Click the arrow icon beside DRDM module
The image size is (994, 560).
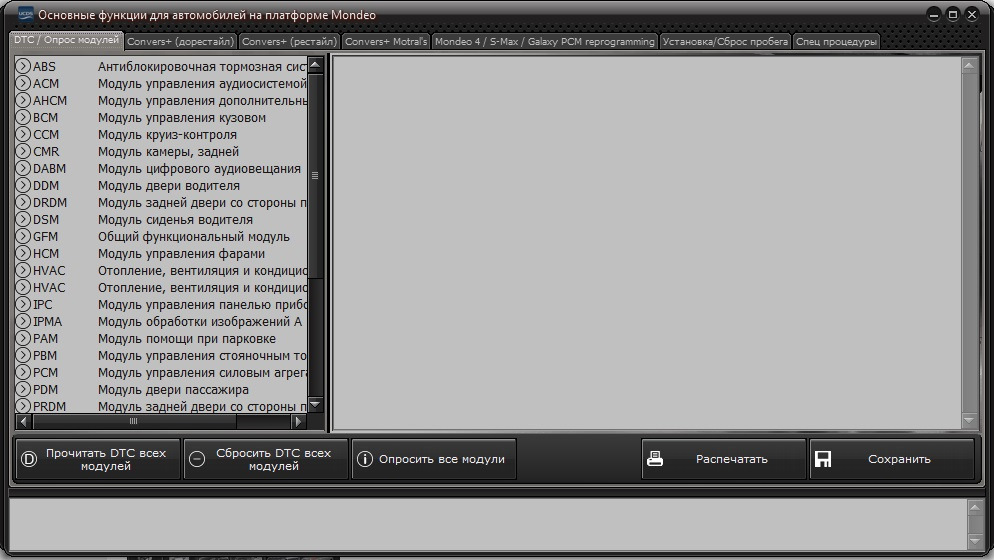pos(23,202)
